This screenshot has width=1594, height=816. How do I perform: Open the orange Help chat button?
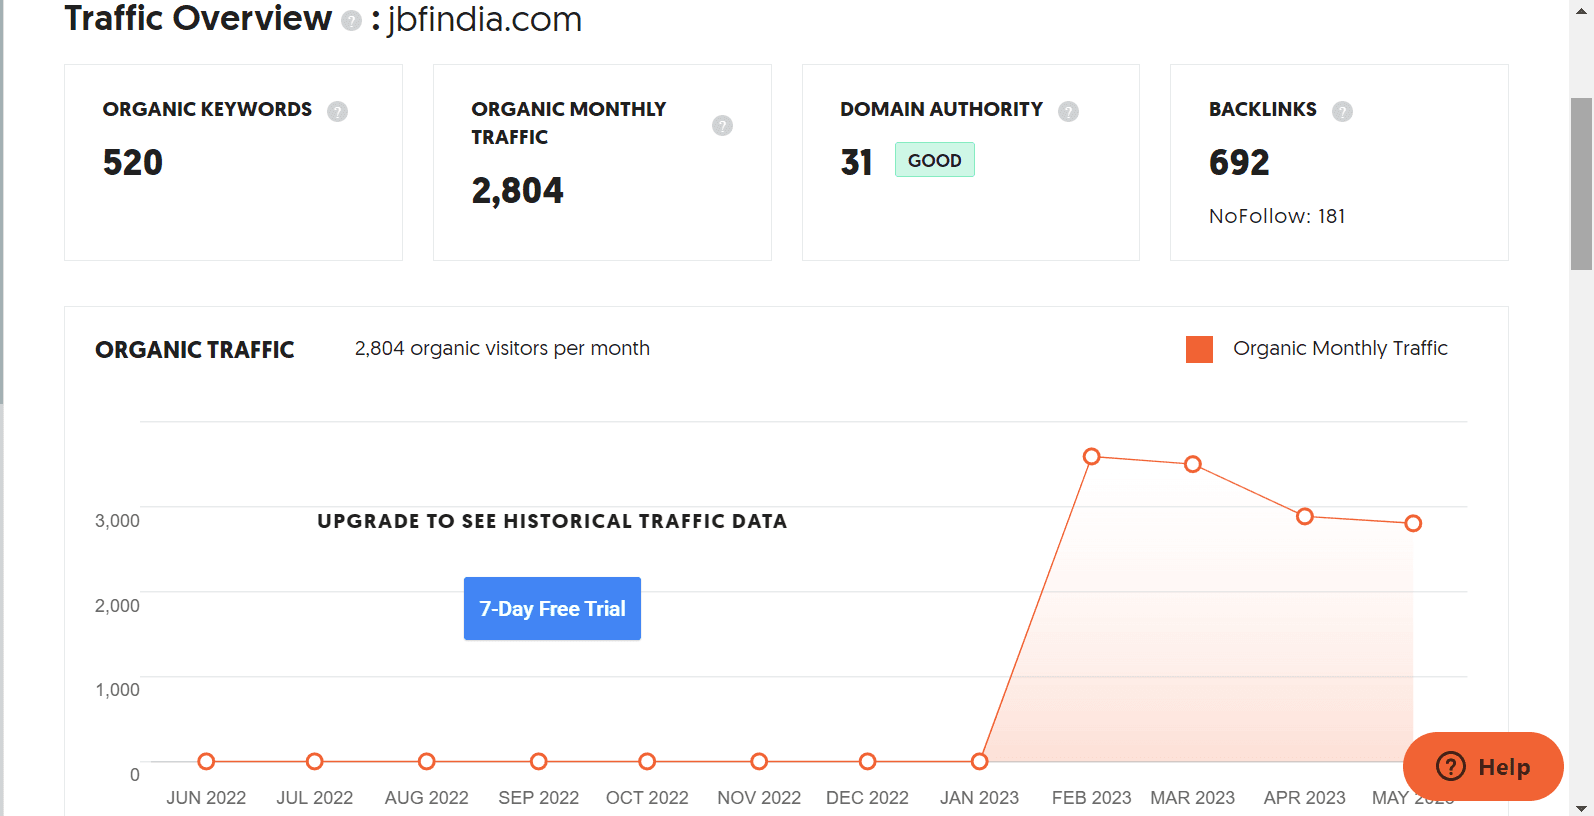coord(1483,766)
